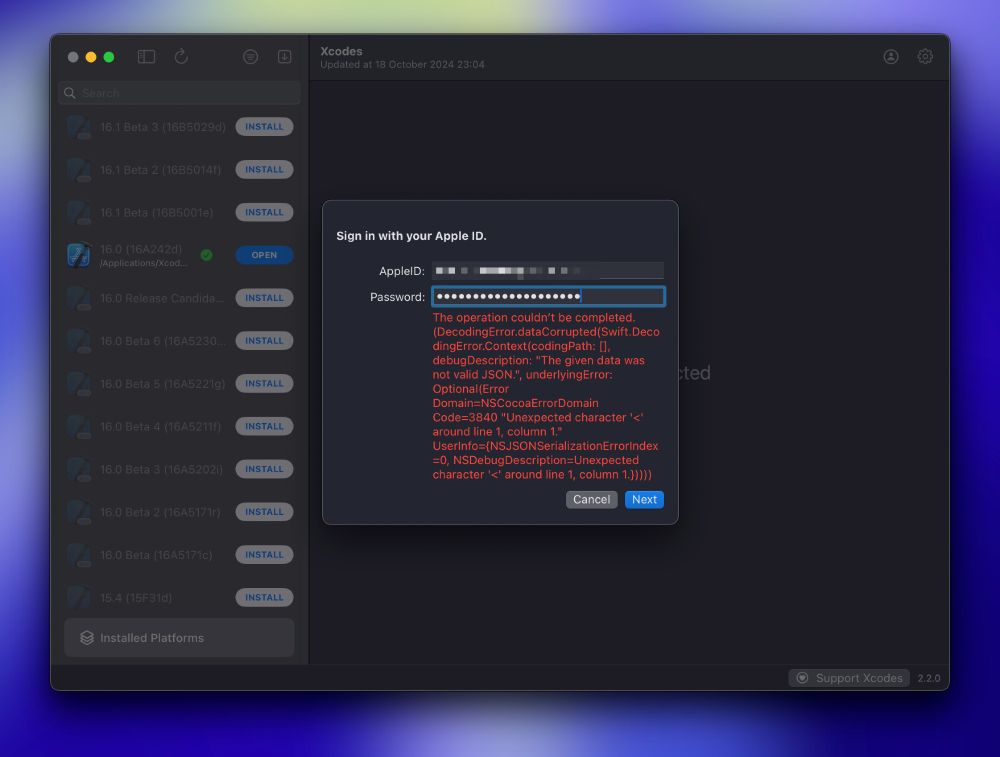This screenshot has width=1000, height=757.
Task: Open the filter list icon
Action: tap(251, 57)
